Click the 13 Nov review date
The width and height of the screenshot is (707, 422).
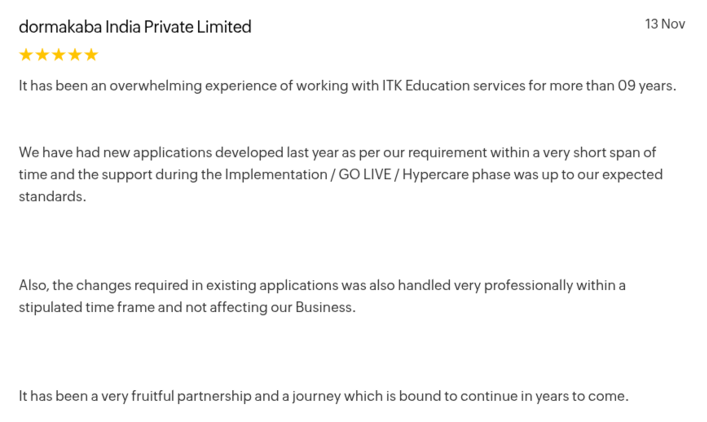(665, 24)
